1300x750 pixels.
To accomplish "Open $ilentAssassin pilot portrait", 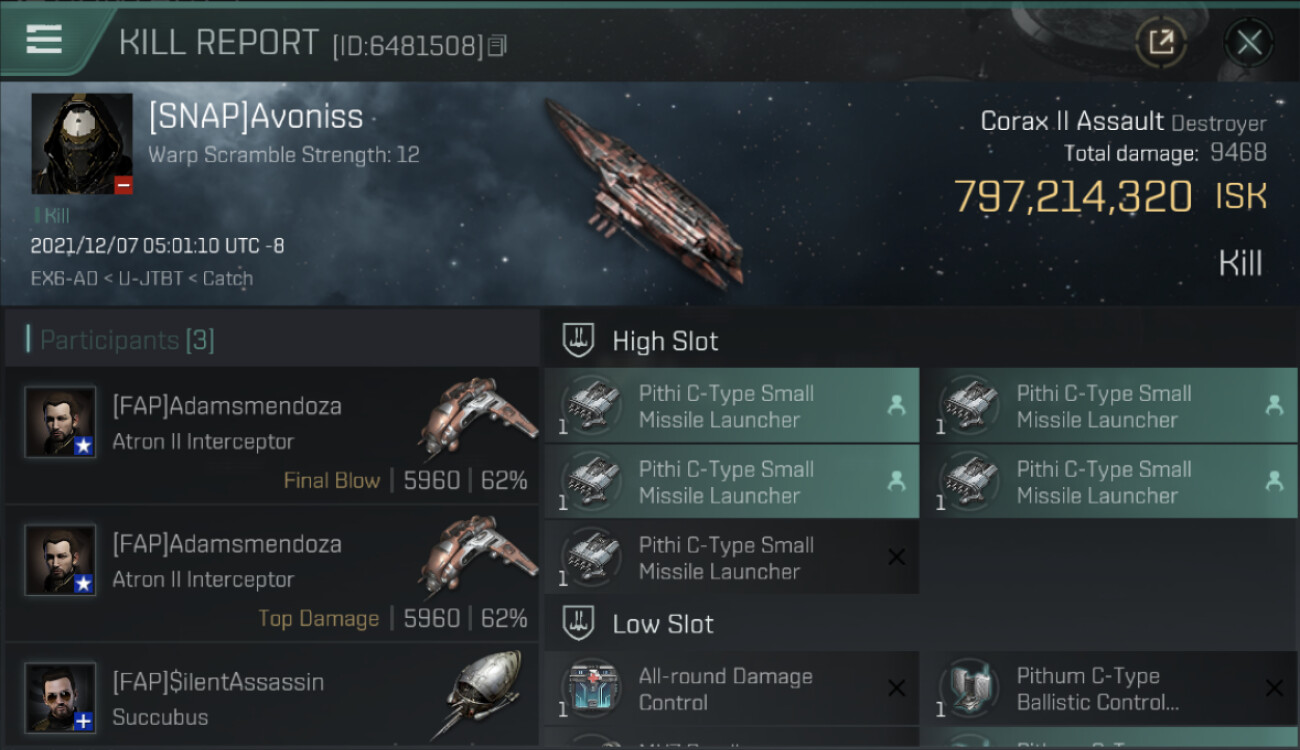I will 60,697.
